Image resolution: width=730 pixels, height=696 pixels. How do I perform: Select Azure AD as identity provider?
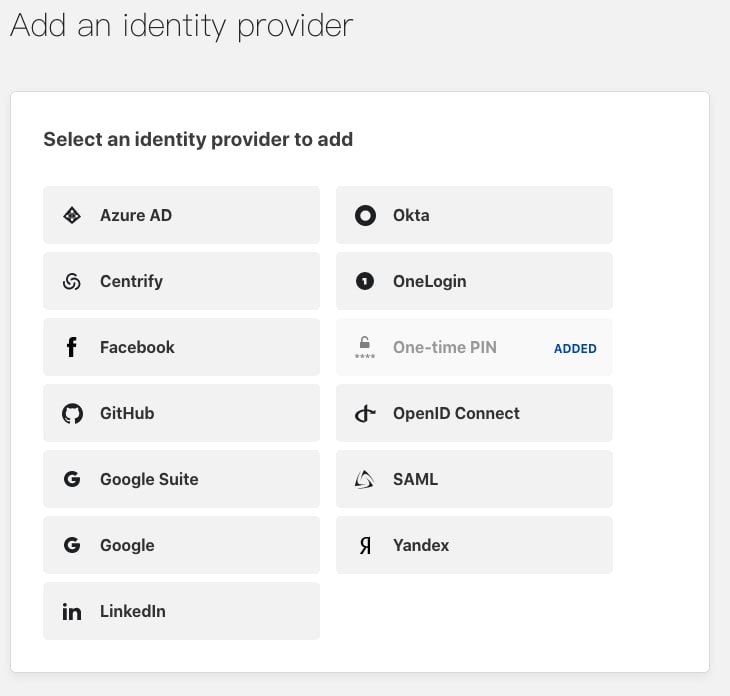(182, 215)
